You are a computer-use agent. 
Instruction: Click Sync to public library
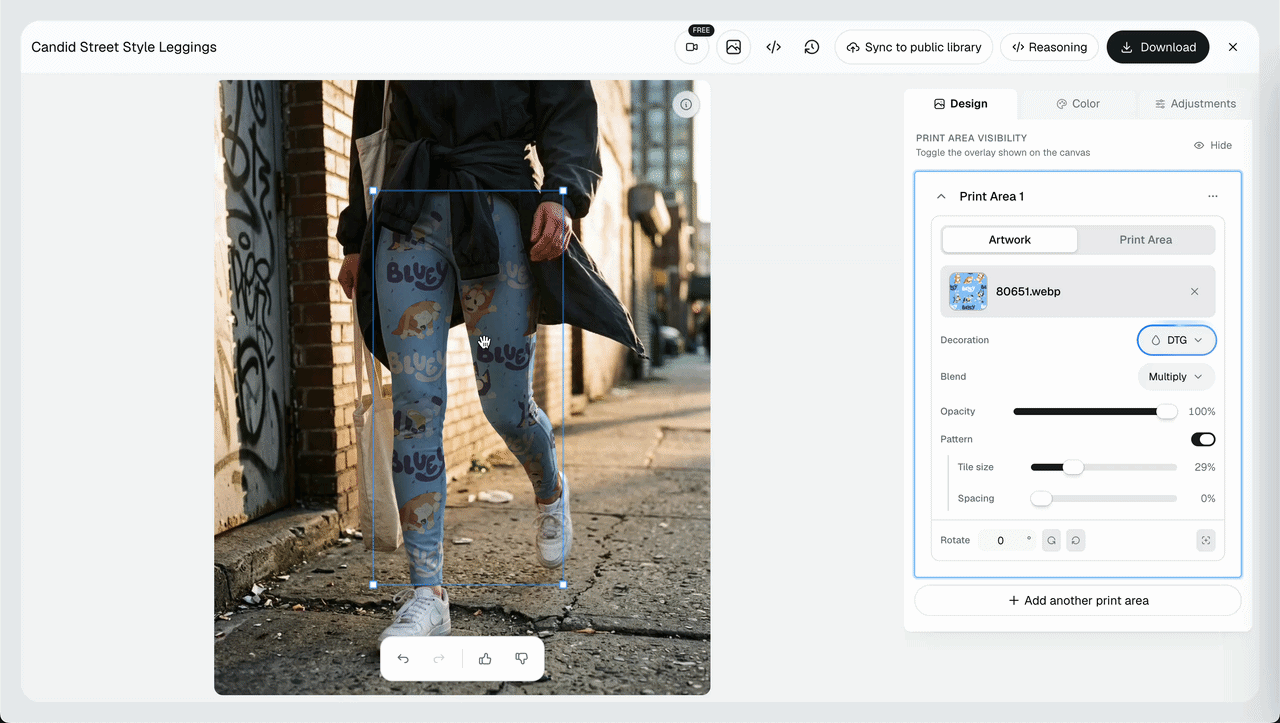click(x=914, y=47)
